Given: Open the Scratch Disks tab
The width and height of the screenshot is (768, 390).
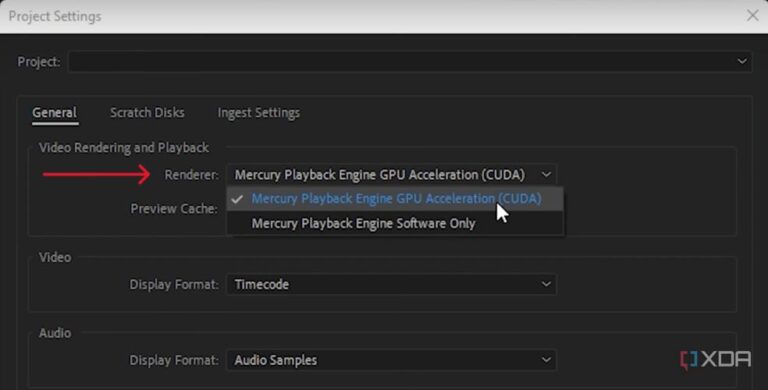Looking at the screenshot, I should pos(147,113).
